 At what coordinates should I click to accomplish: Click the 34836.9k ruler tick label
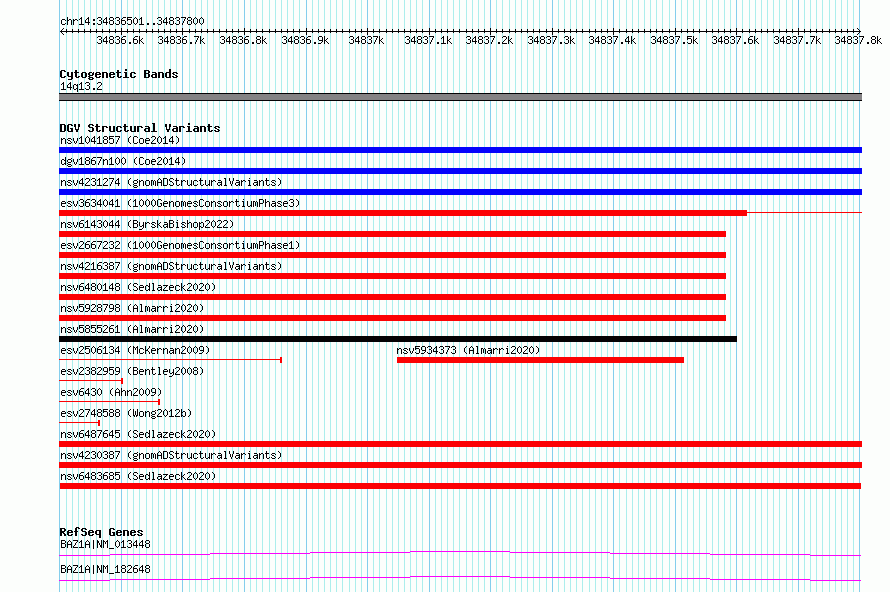click(305, 40)
